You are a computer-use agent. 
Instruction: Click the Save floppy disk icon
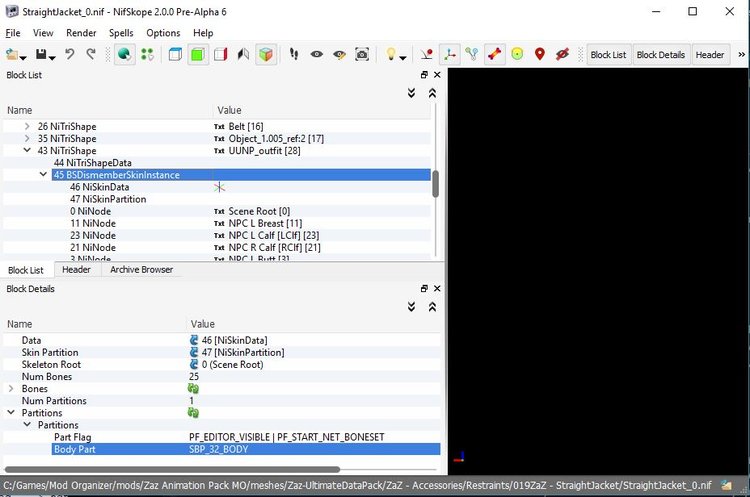41,55
